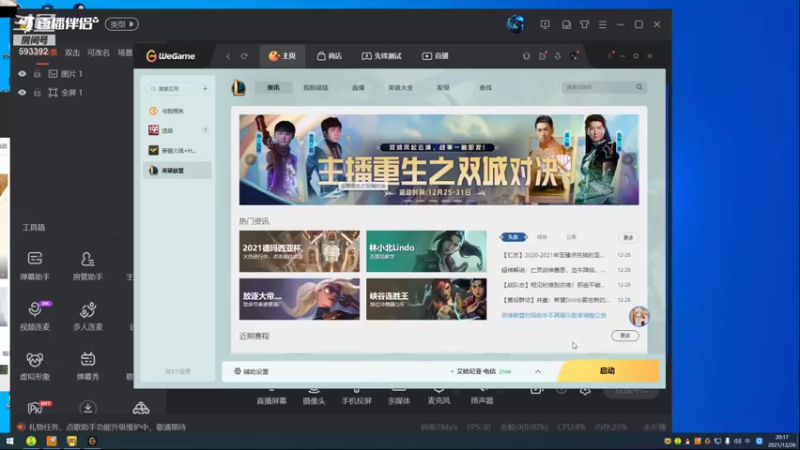Image resolution: width=800 pixels, height=450 pixels.
Task: Open the Windows Start menu
Action: (x=9, y=441)
